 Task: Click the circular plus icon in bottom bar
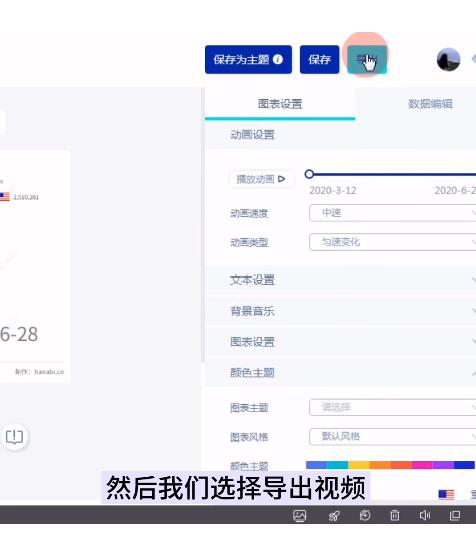point(365,515)
